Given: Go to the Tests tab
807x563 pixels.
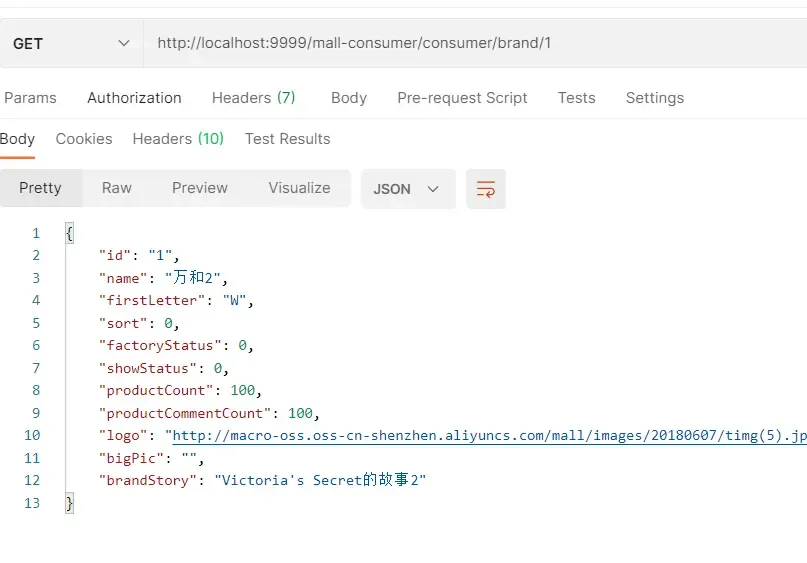Looking at the screenshot, I should (x=576, y=98).
